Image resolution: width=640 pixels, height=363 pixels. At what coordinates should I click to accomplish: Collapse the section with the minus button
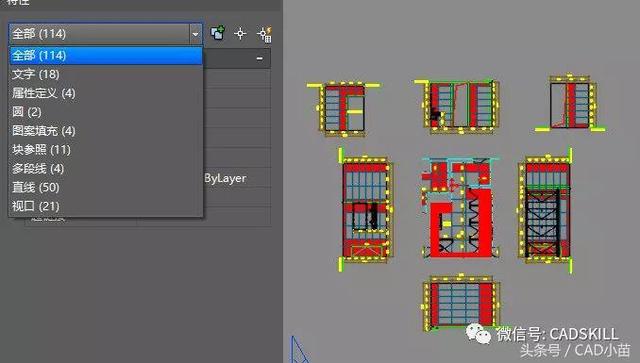coord(259,58)
